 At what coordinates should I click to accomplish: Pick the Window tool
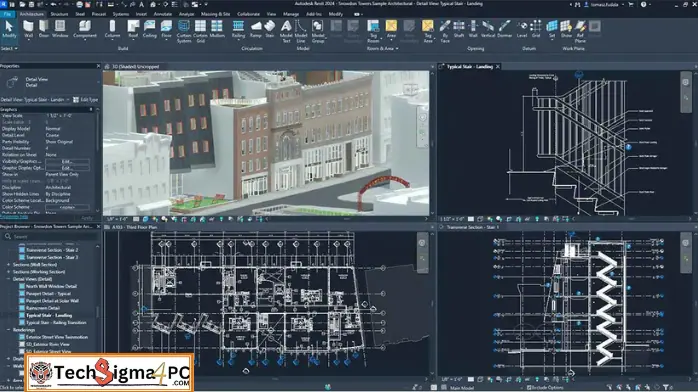(x=60, y=29)
